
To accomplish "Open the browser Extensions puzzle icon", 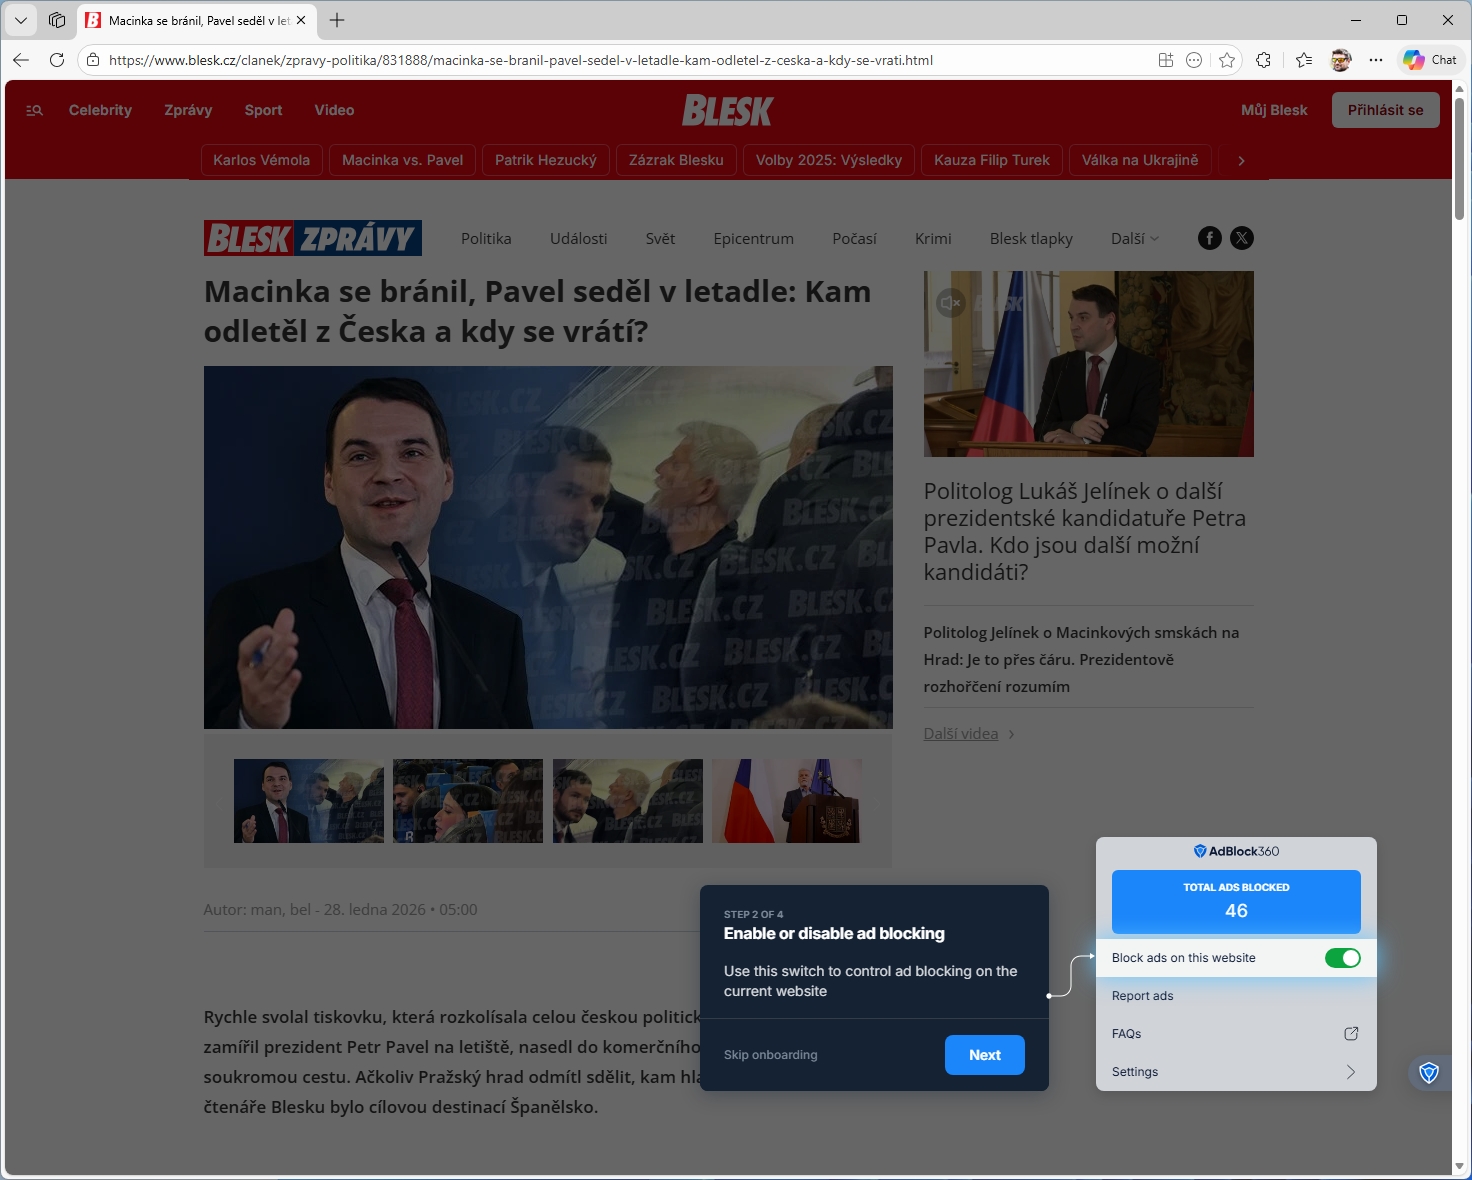I will coord(1264,60).
